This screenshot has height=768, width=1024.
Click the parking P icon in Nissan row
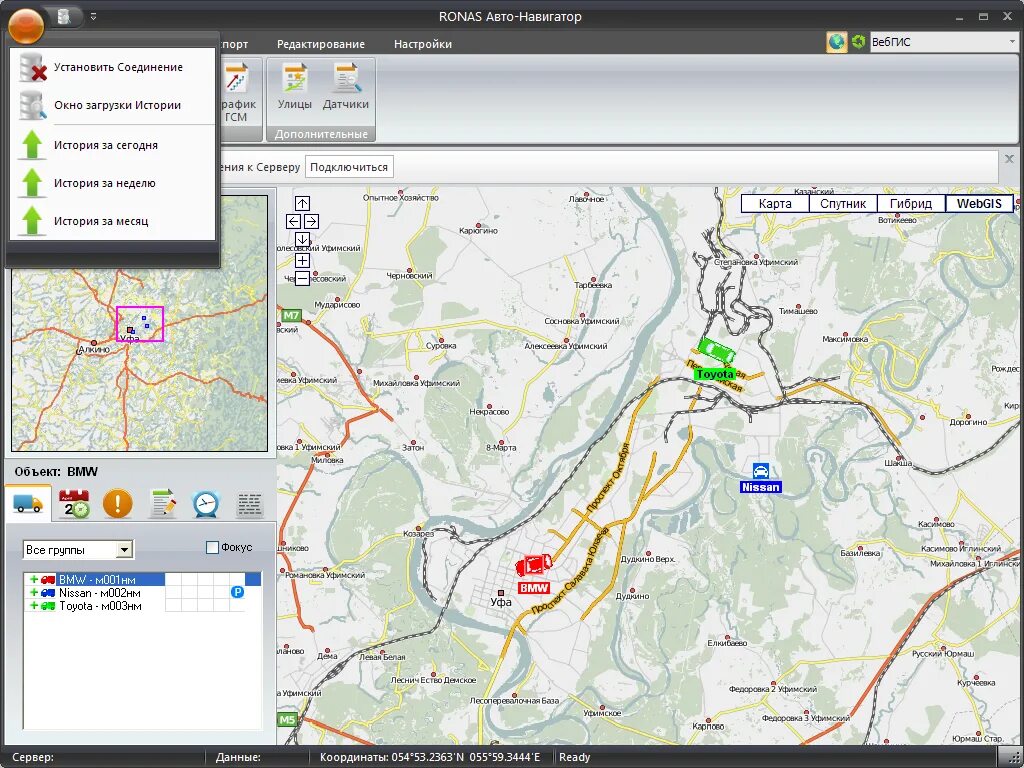pos(237,592)
